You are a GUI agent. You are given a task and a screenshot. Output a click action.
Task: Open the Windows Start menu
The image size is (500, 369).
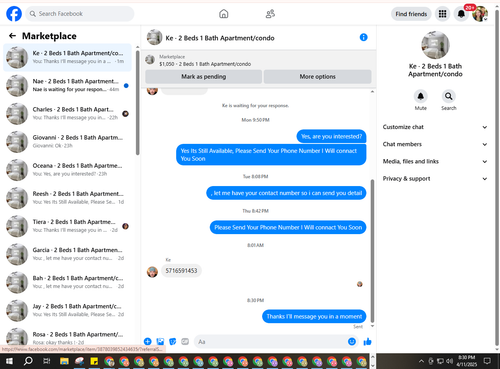(9, 361)
